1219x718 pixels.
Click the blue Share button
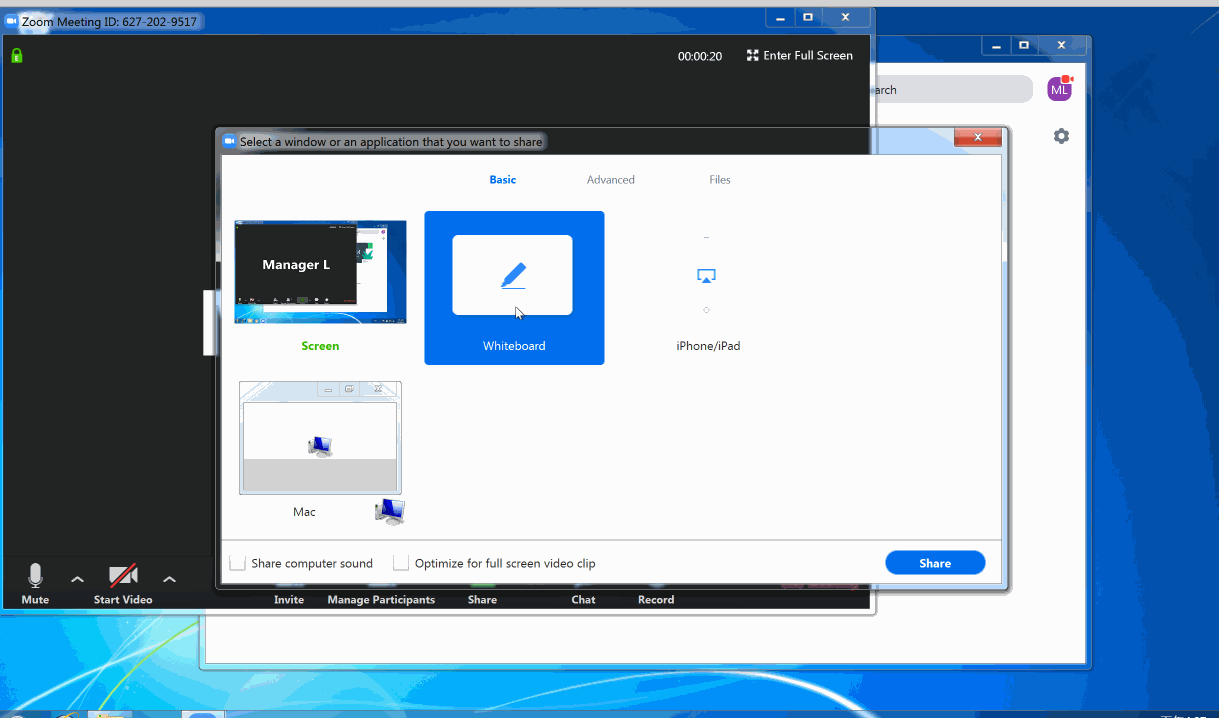click(935, 563)
